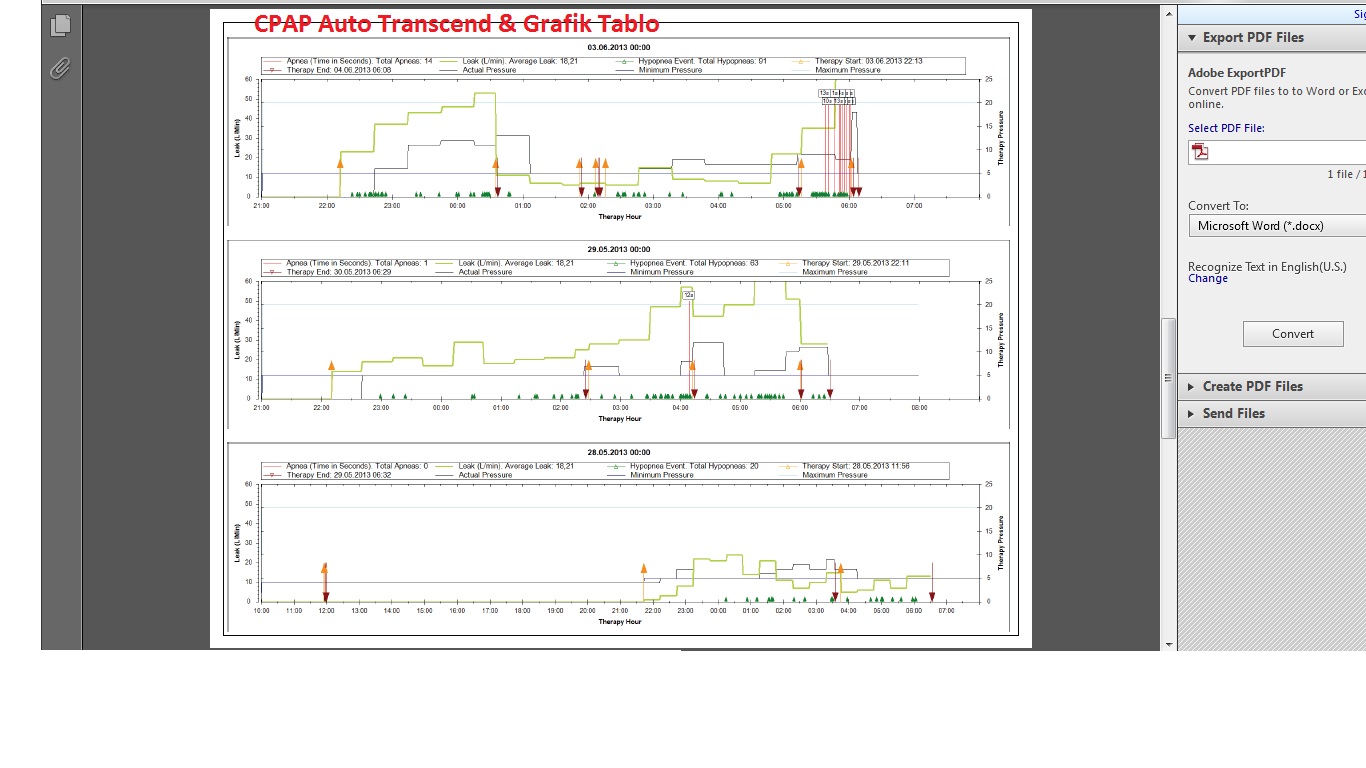Click the vertical scrollbar thumb
Viewport: 1366px width, 768px height.
click(x=1168, y=378)
